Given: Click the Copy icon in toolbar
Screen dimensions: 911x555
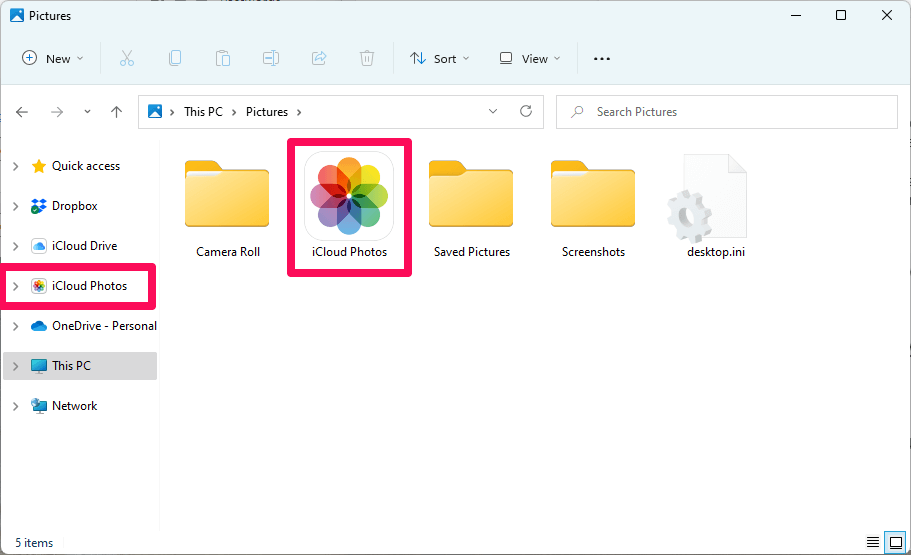Looking at the screenshot, I should (x=175, y=59).
